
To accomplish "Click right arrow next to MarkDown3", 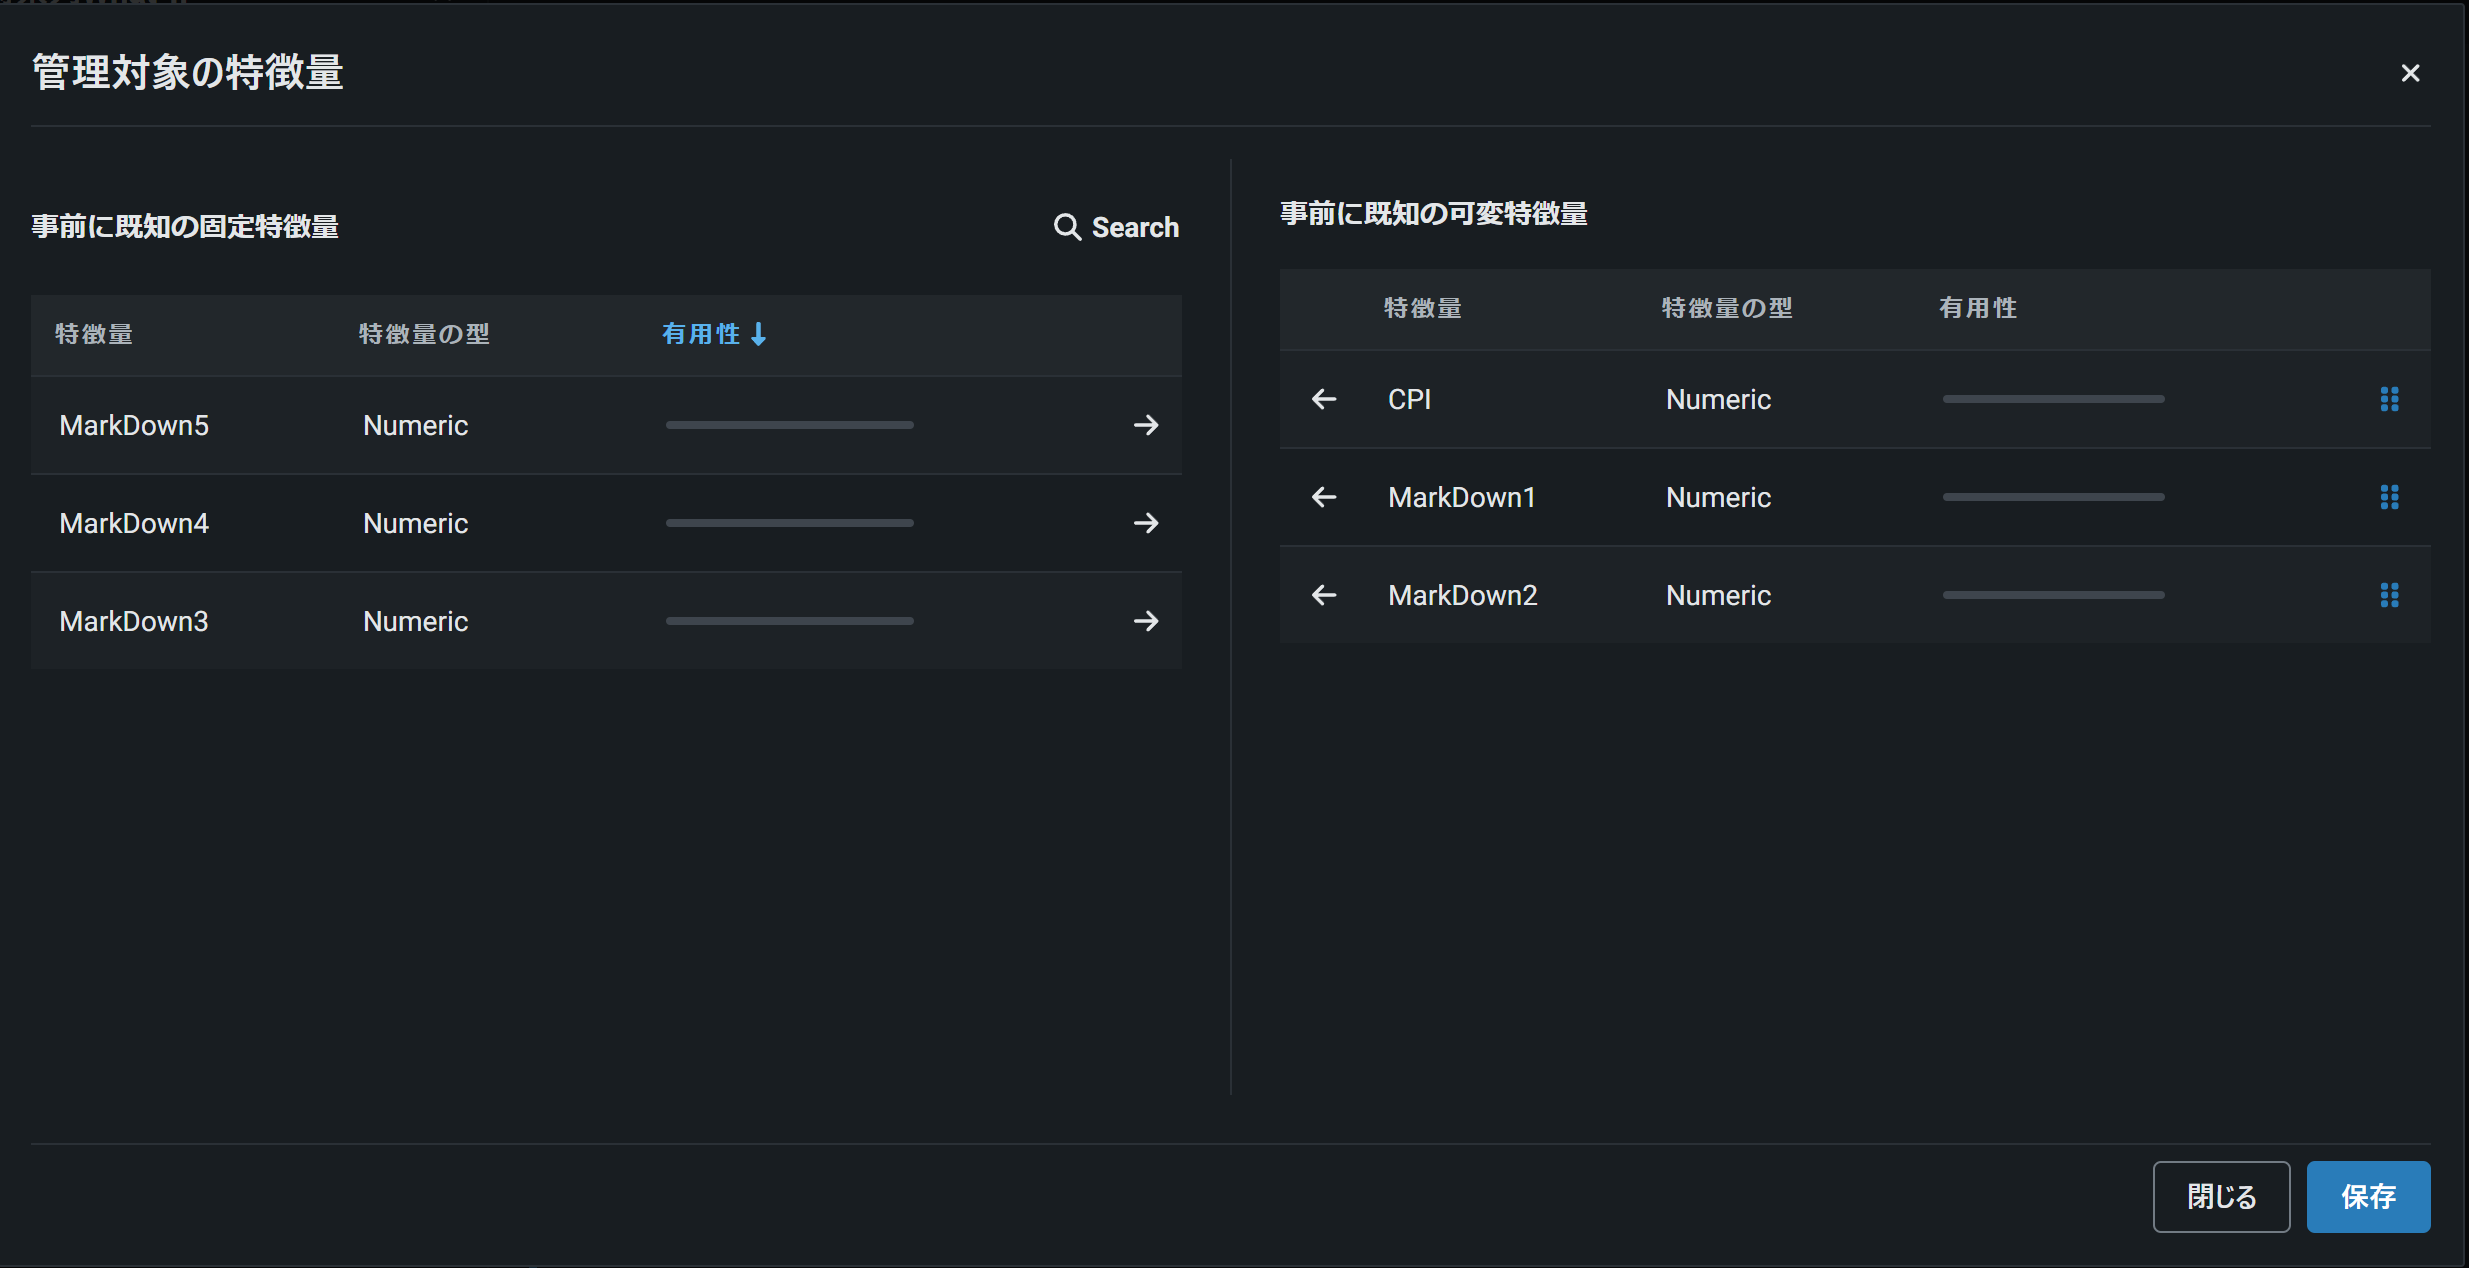I will point(1146,621).
